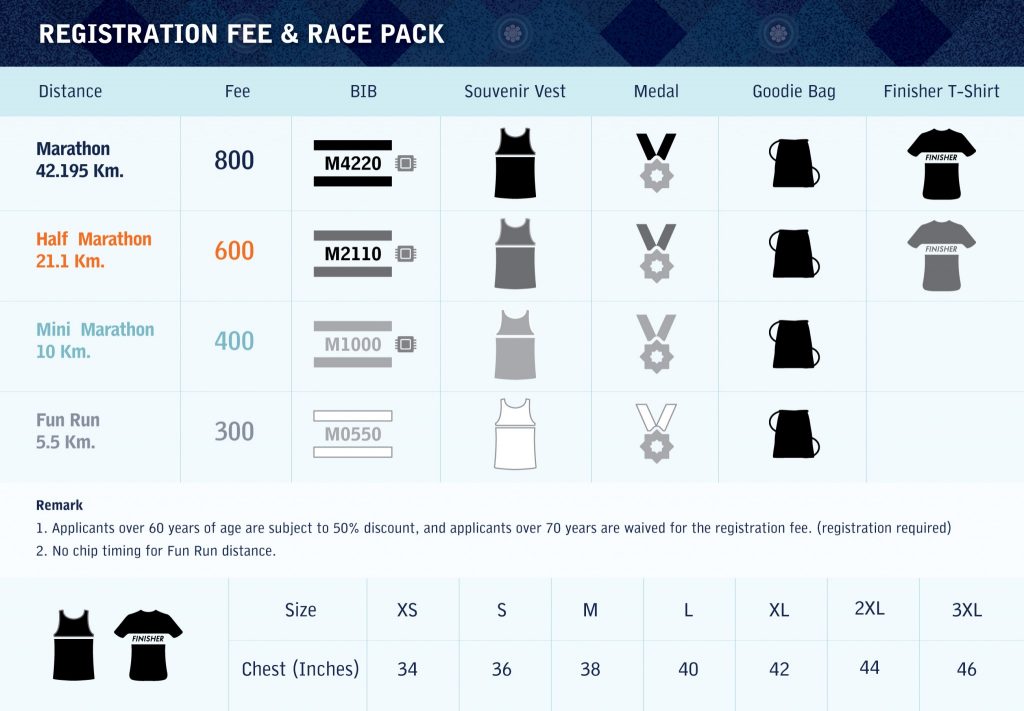1024x711 pixels.
Task: Click the timing chip icon beside M4220
Action: pyautogui.click(x=406, y=163)
